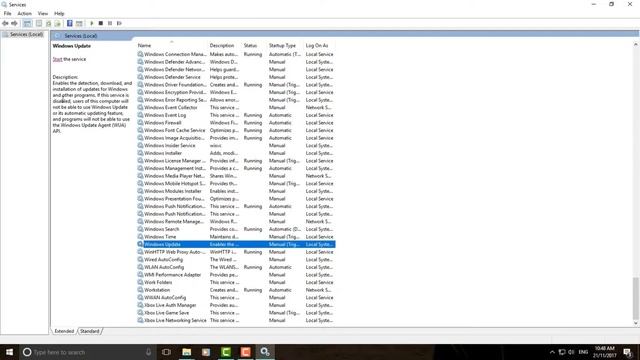Click the scrollbar up arrow in services list
This screenshot has width=640, height=360.
(636, 44)
